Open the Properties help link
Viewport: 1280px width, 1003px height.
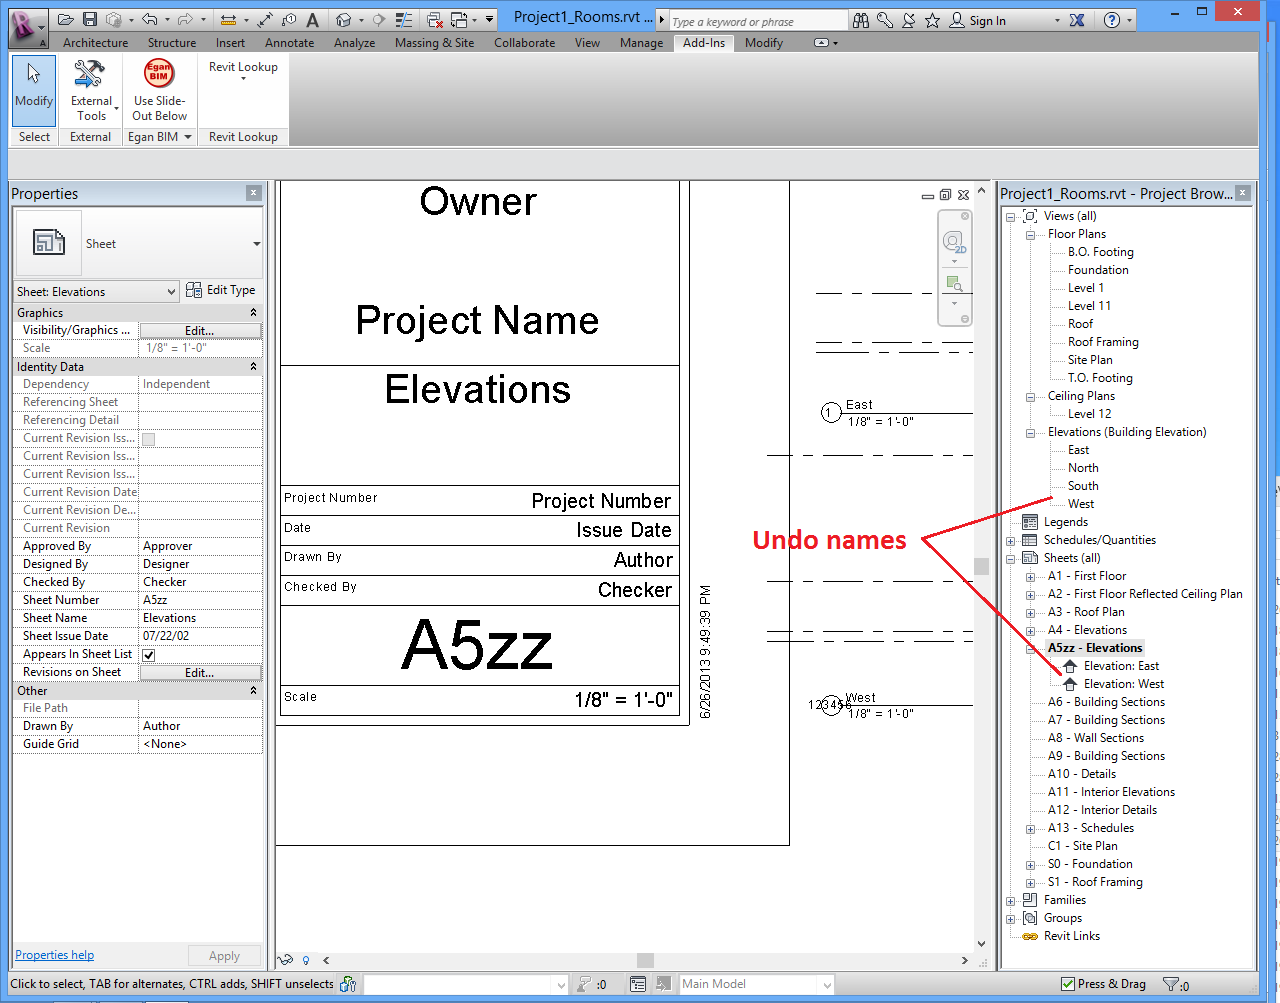click(x=54, y=955)
